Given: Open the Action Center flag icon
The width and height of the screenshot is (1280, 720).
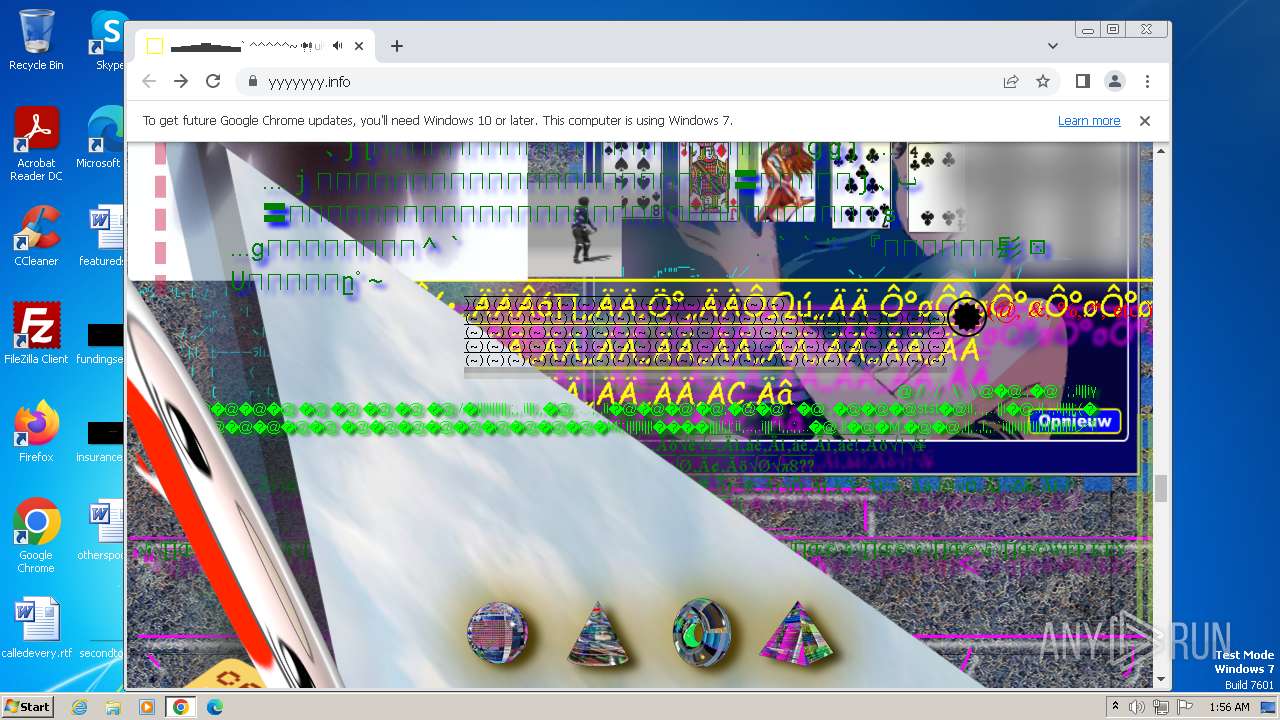Looking at the screenshot, I should coord(1185,707).
